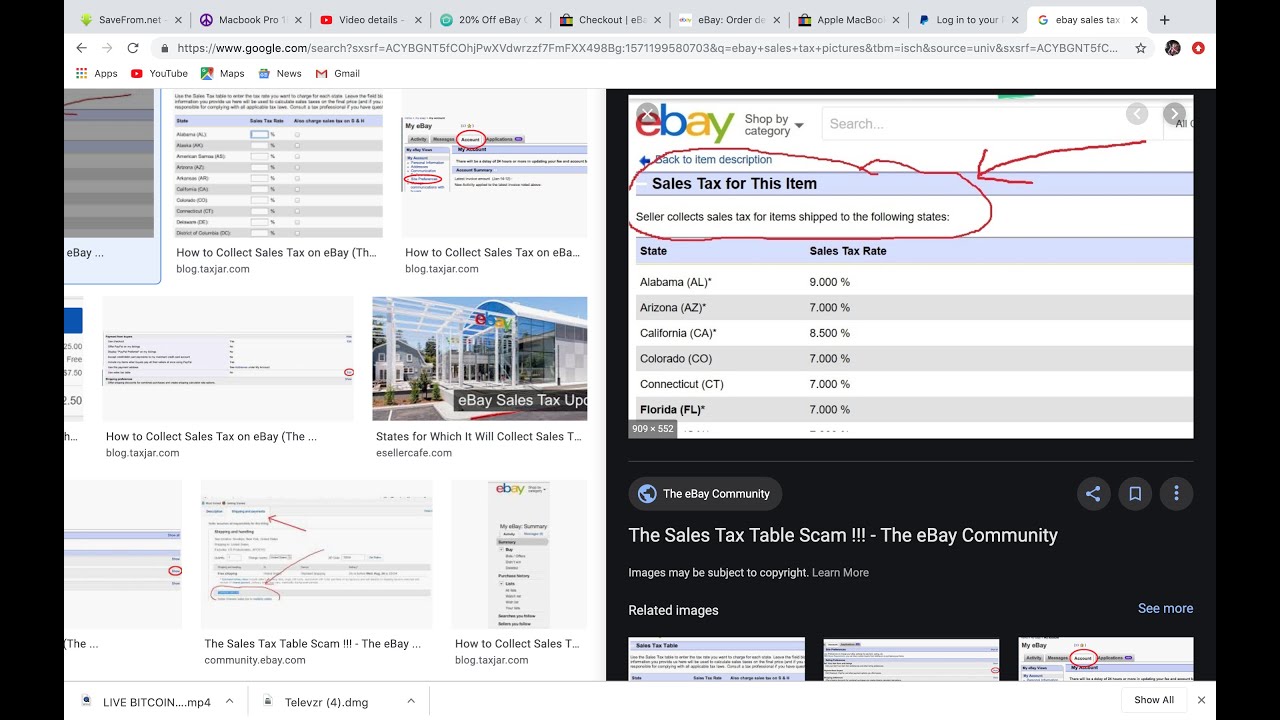
Task: Switch to the Log in to your tab
Action: point(970,20)
